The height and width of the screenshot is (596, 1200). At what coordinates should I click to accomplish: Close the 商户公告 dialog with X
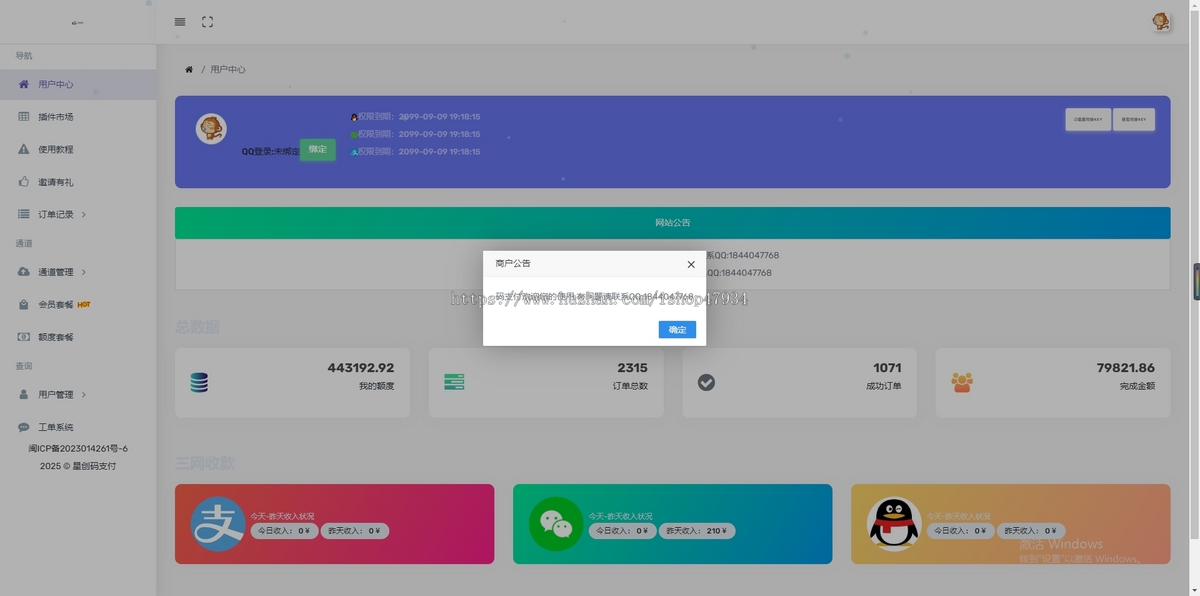690,264
